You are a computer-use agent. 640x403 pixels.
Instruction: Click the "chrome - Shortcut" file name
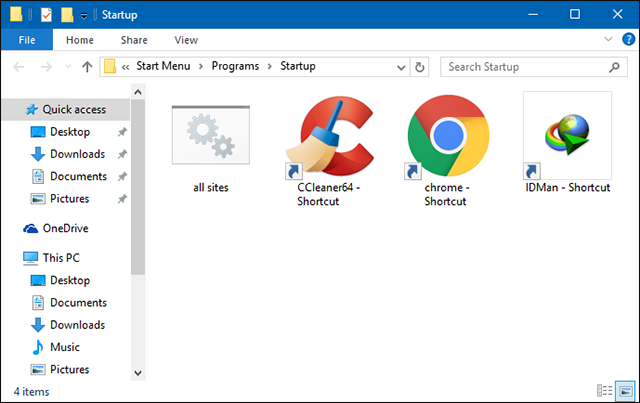(x=447, y=194)
